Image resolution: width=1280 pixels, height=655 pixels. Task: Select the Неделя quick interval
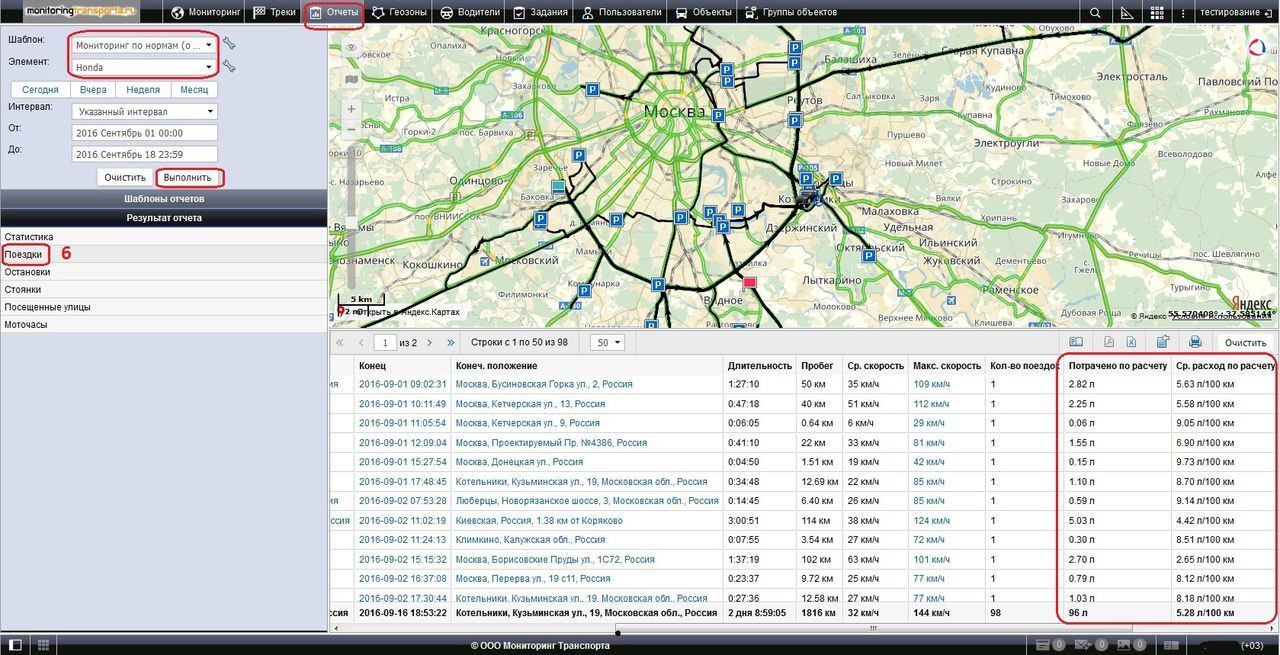[143, 90]
